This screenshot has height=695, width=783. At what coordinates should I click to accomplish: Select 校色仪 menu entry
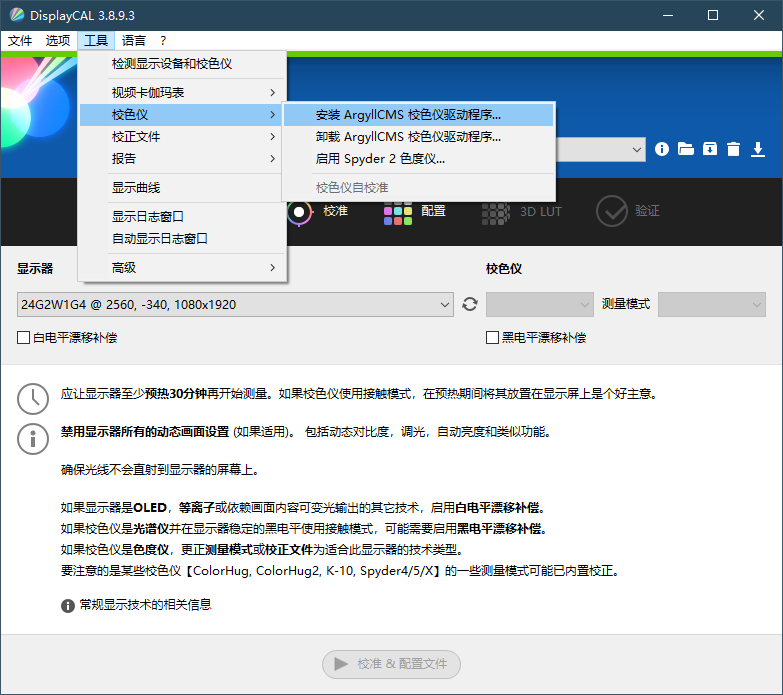pos(182,115)
